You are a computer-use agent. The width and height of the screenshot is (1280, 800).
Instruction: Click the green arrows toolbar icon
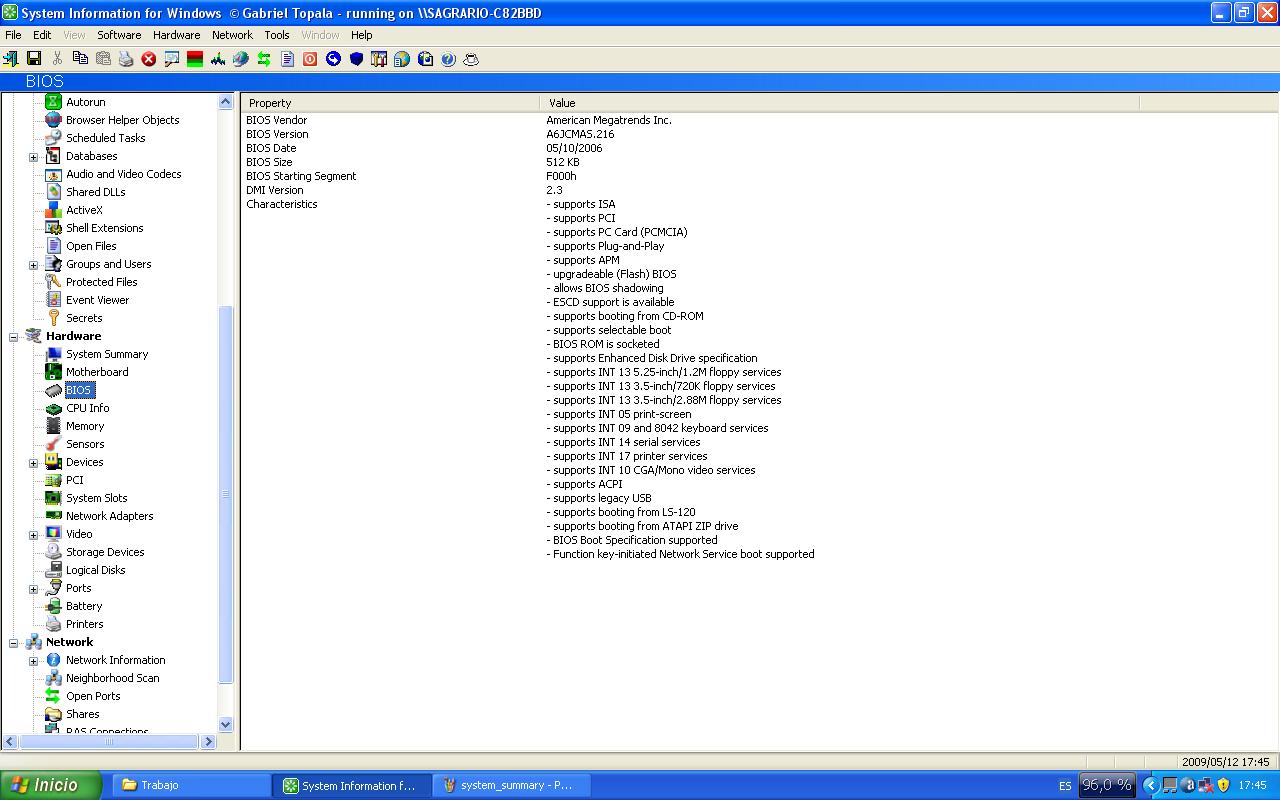pos(264,59)
